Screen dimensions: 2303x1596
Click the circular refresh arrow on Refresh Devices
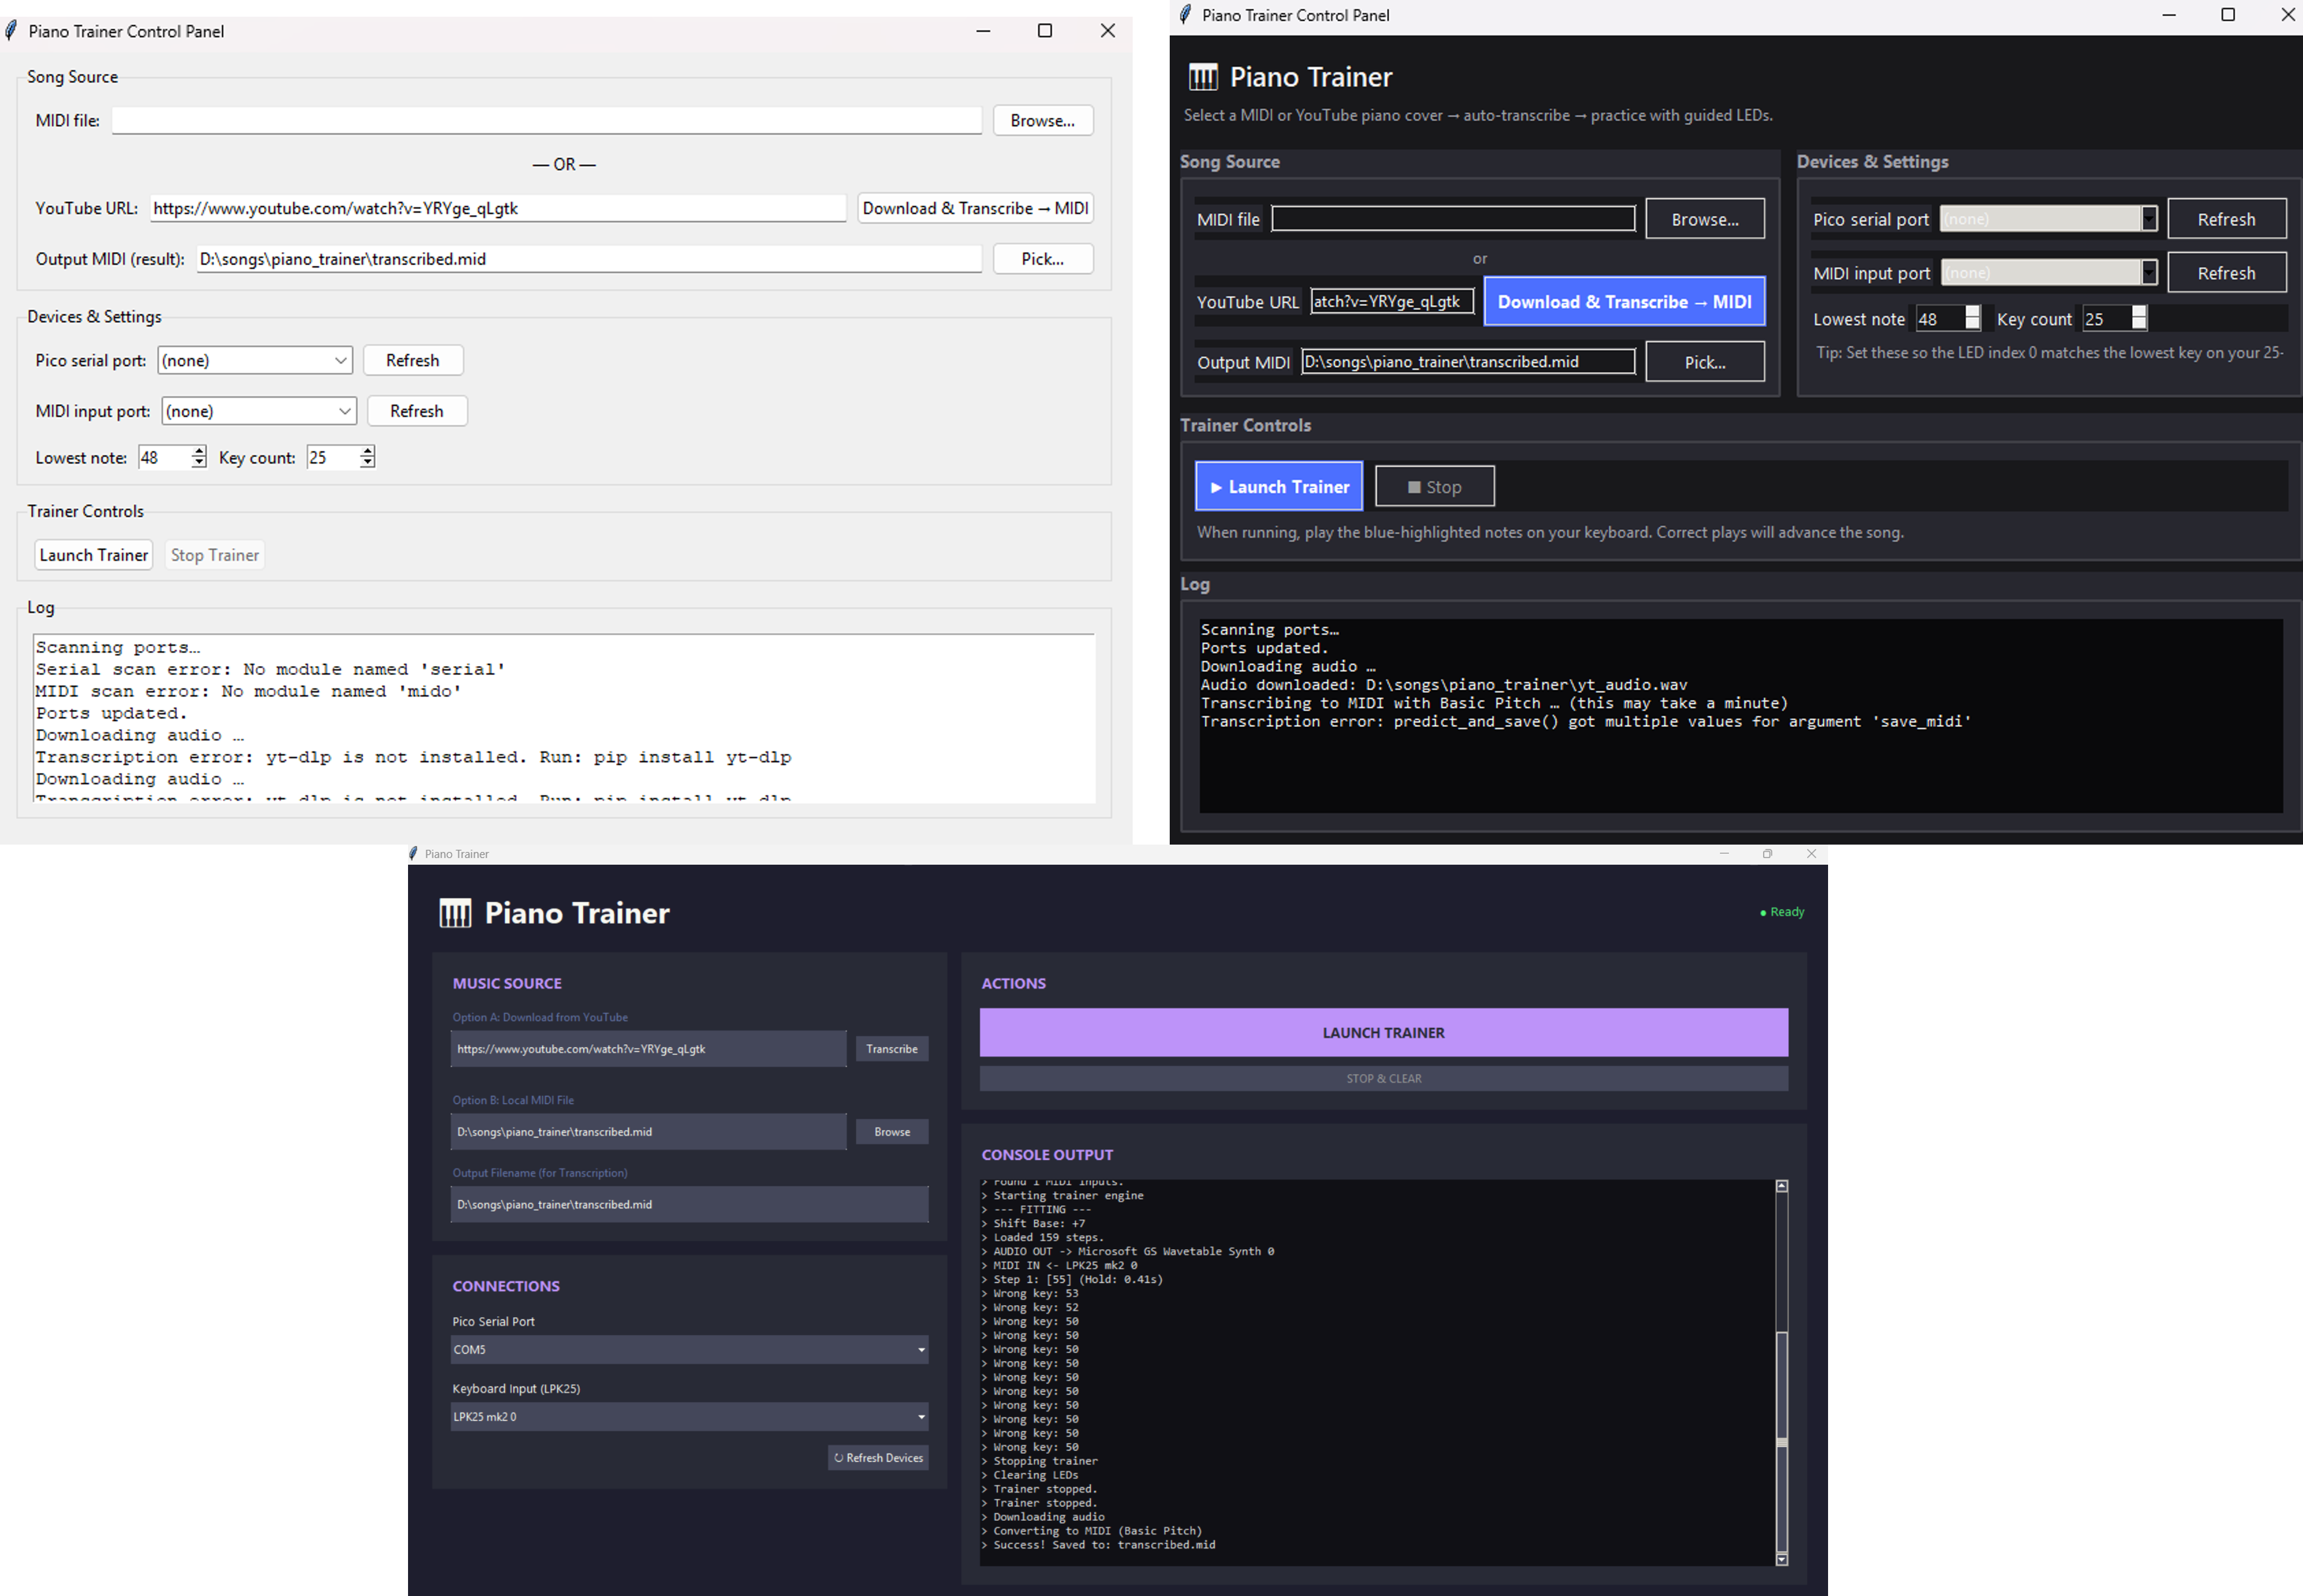[x=839, y=1458]
